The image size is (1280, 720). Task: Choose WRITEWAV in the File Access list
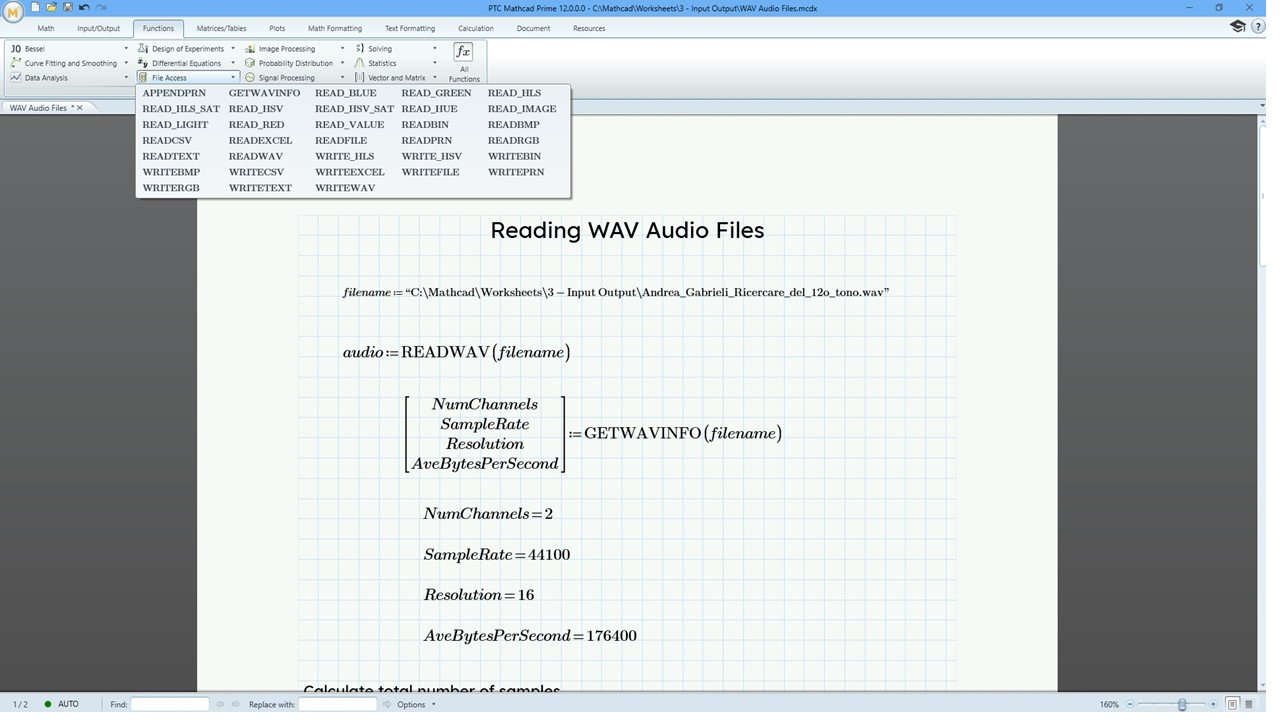coord(345,188)
